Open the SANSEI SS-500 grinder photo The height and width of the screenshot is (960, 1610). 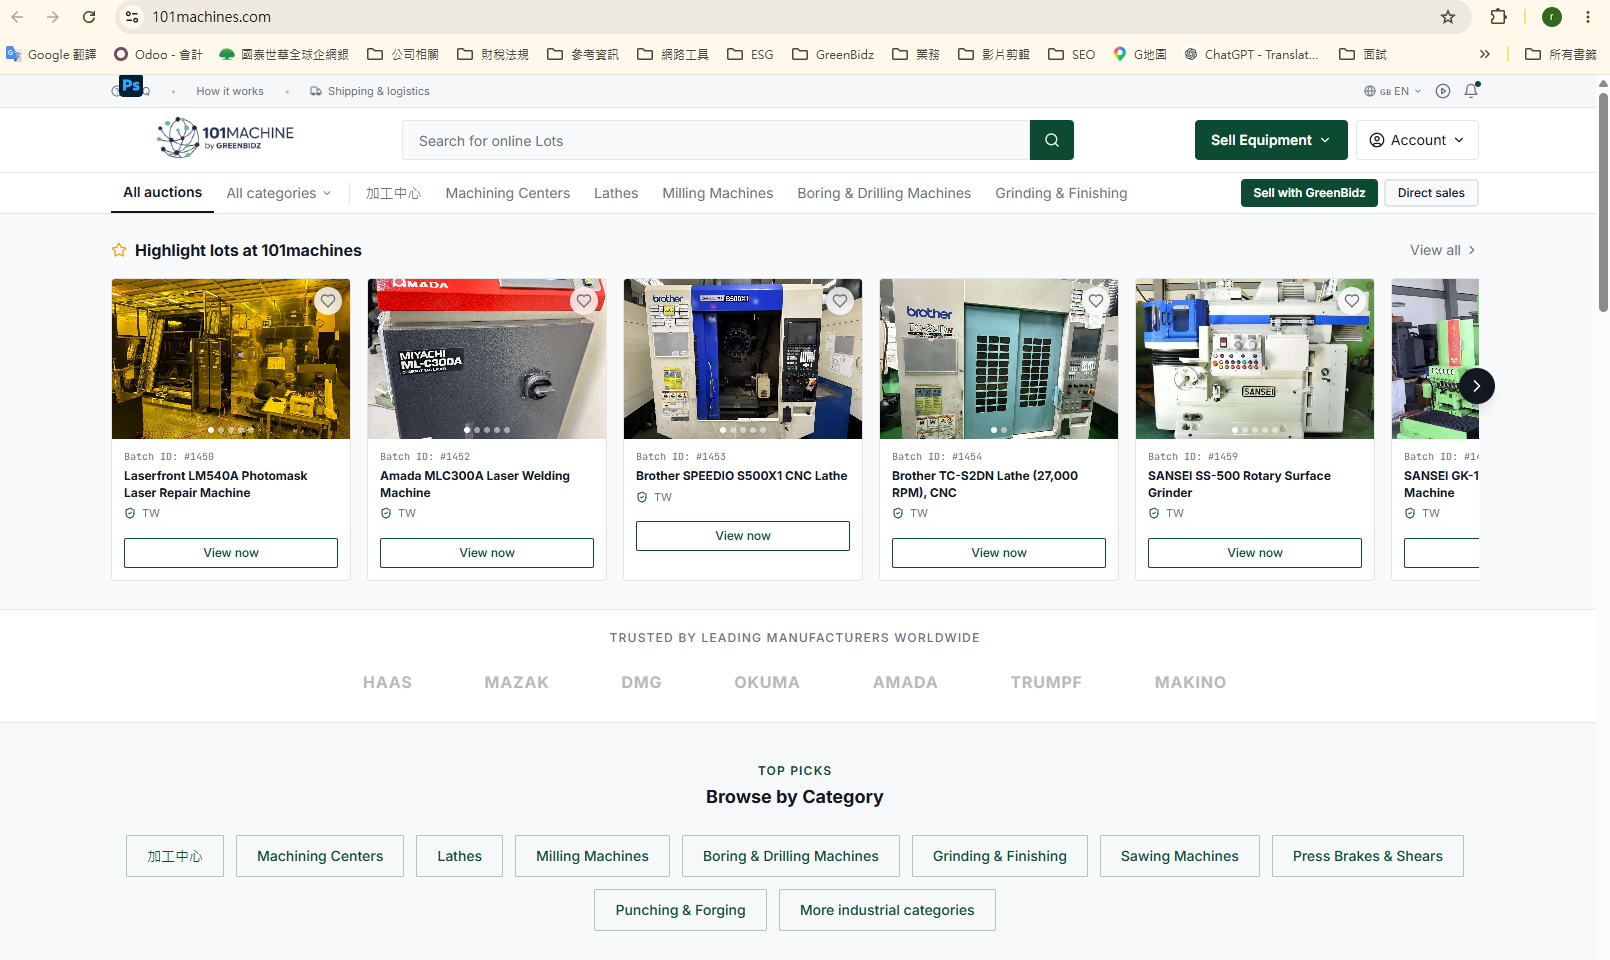click(x=1255, y=359)
